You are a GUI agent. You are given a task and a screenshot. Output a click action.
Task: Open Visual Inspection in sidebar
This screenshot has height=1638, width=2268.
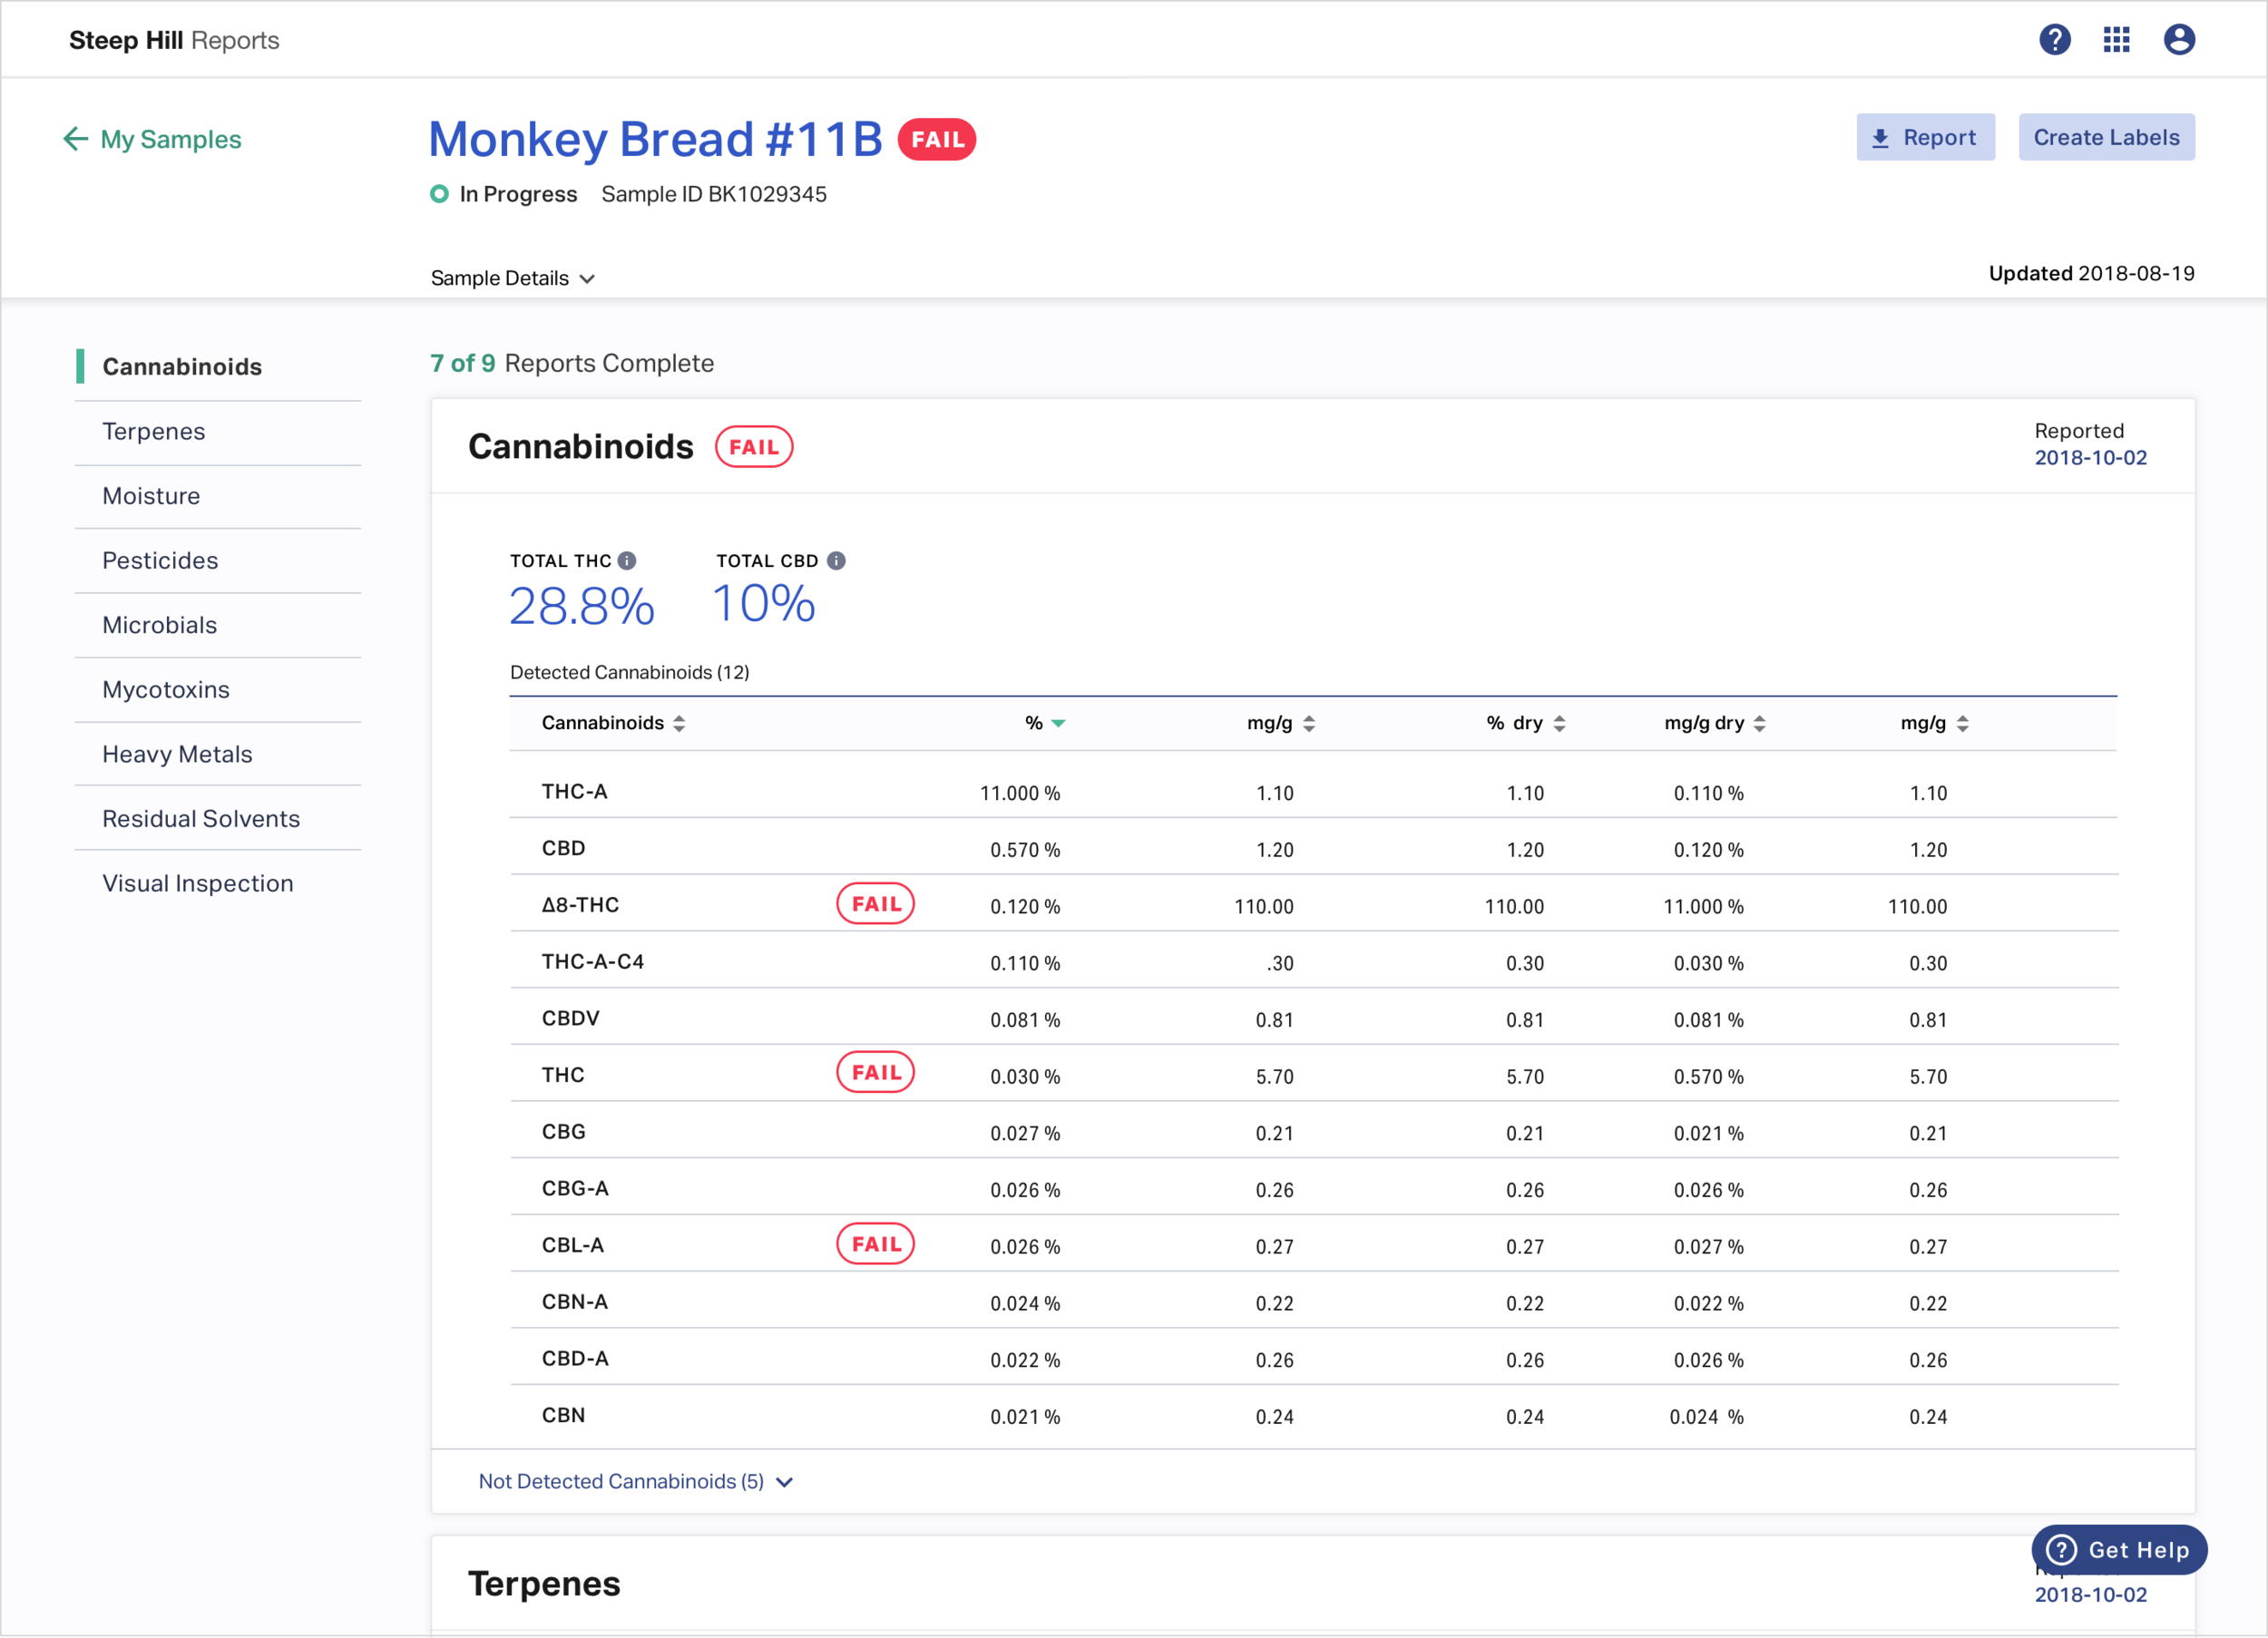(x=198, y=883)
